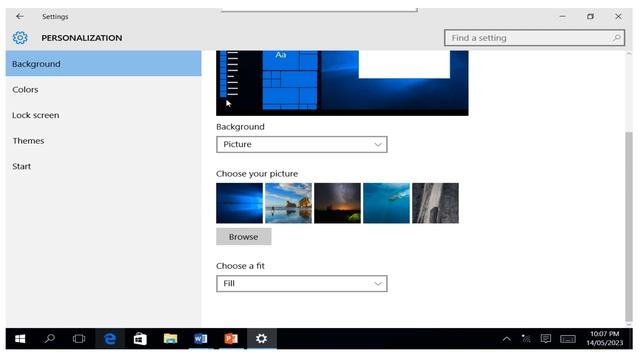640x360 pixels.
Task: Click the desktop preview image
Action: [342, 83]
